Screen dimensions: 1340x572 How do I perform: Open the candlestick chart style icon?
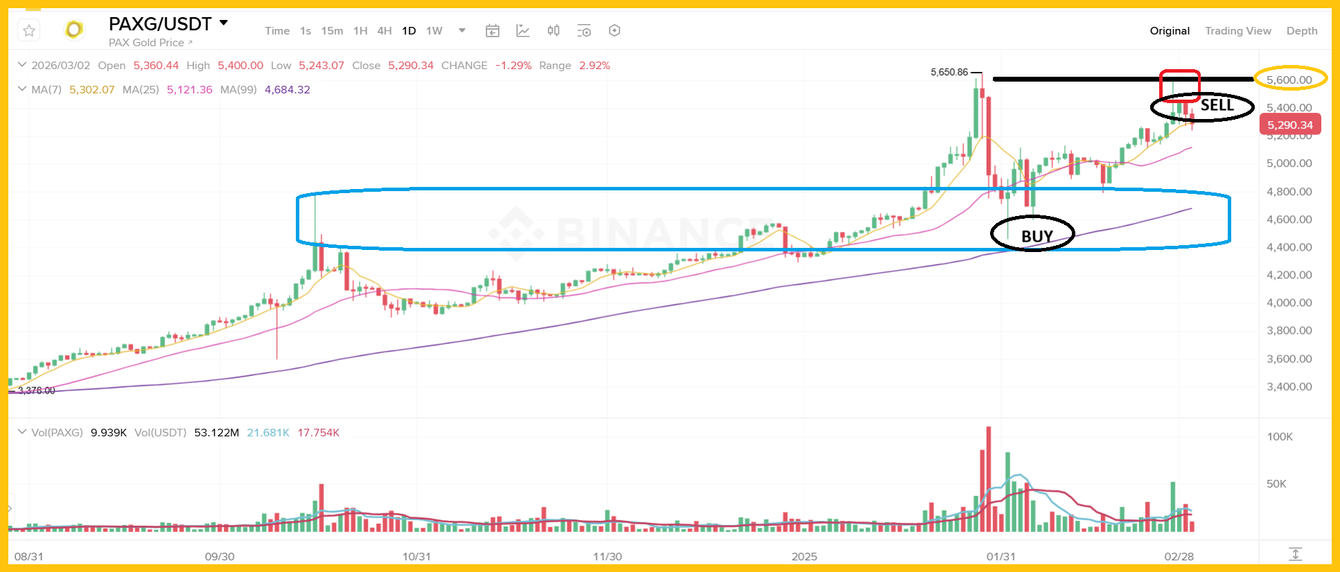point(554,31)
